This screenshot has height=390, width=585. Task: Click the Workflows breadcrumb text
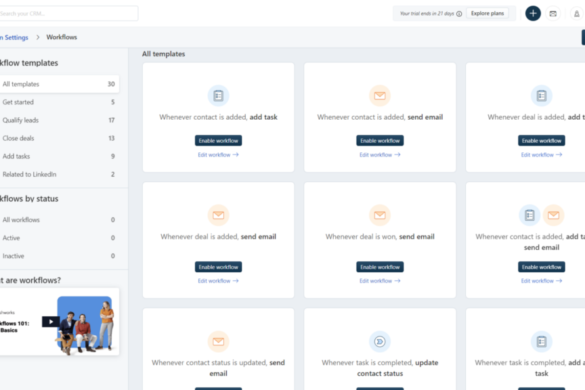click(62, 37)
